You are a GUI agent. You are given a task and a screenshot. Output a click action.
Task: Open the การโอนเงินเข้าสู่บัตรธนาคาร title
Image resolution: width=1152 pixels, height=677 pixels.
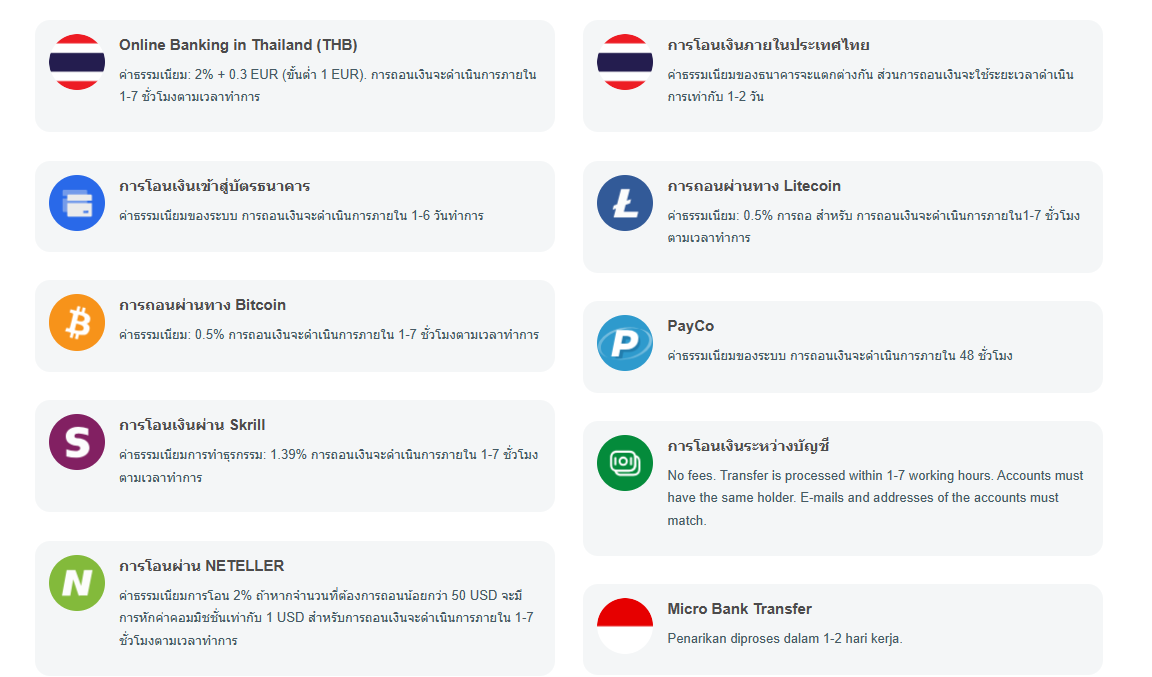214,186
